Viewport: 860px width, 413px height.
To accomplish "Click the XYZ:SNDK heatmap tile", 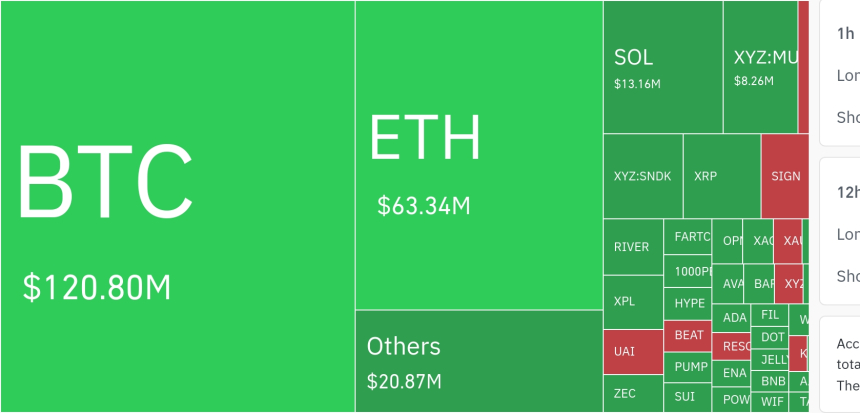I will pos(642,176).
